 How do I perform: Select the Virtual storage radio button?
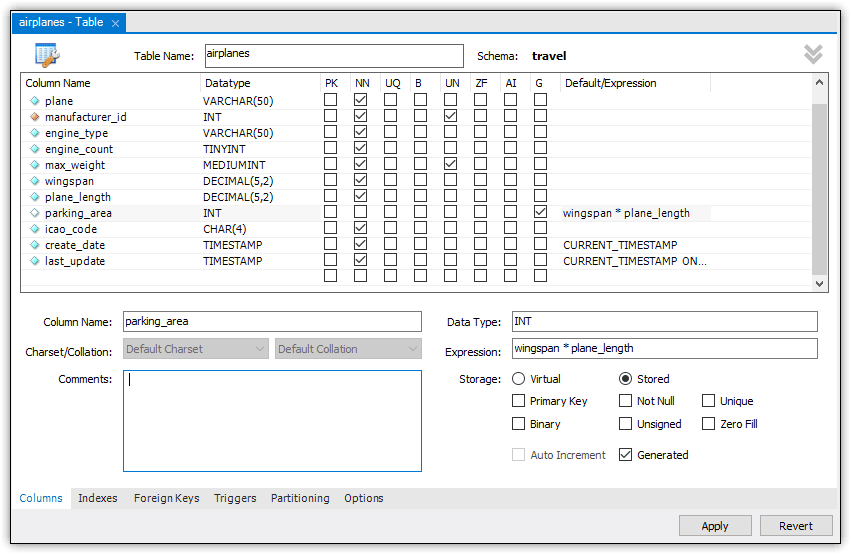point(518,379)
